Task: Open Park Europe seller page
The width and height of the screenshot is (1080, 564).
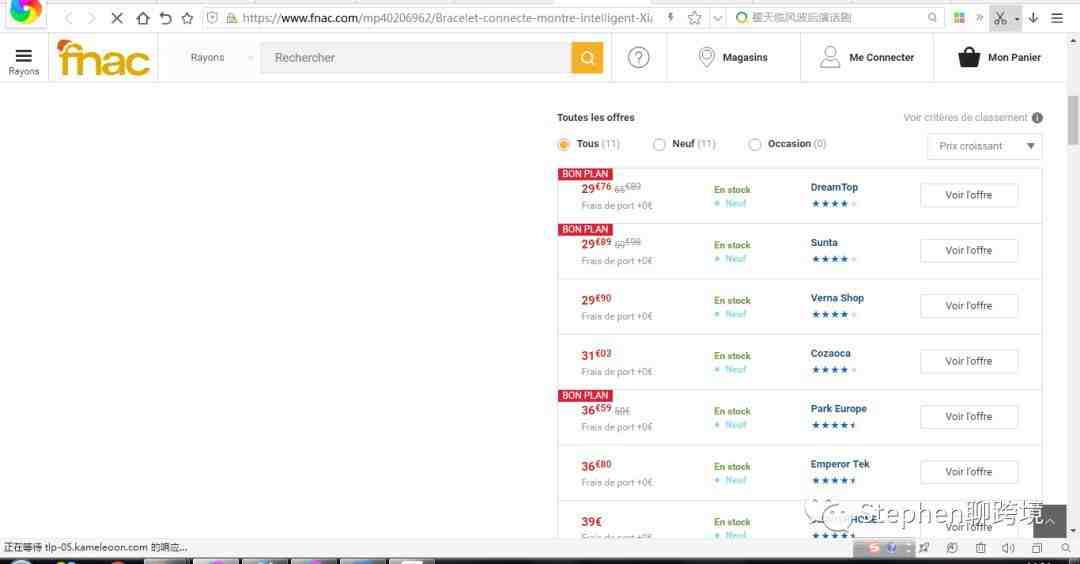Action: point(838,408)
